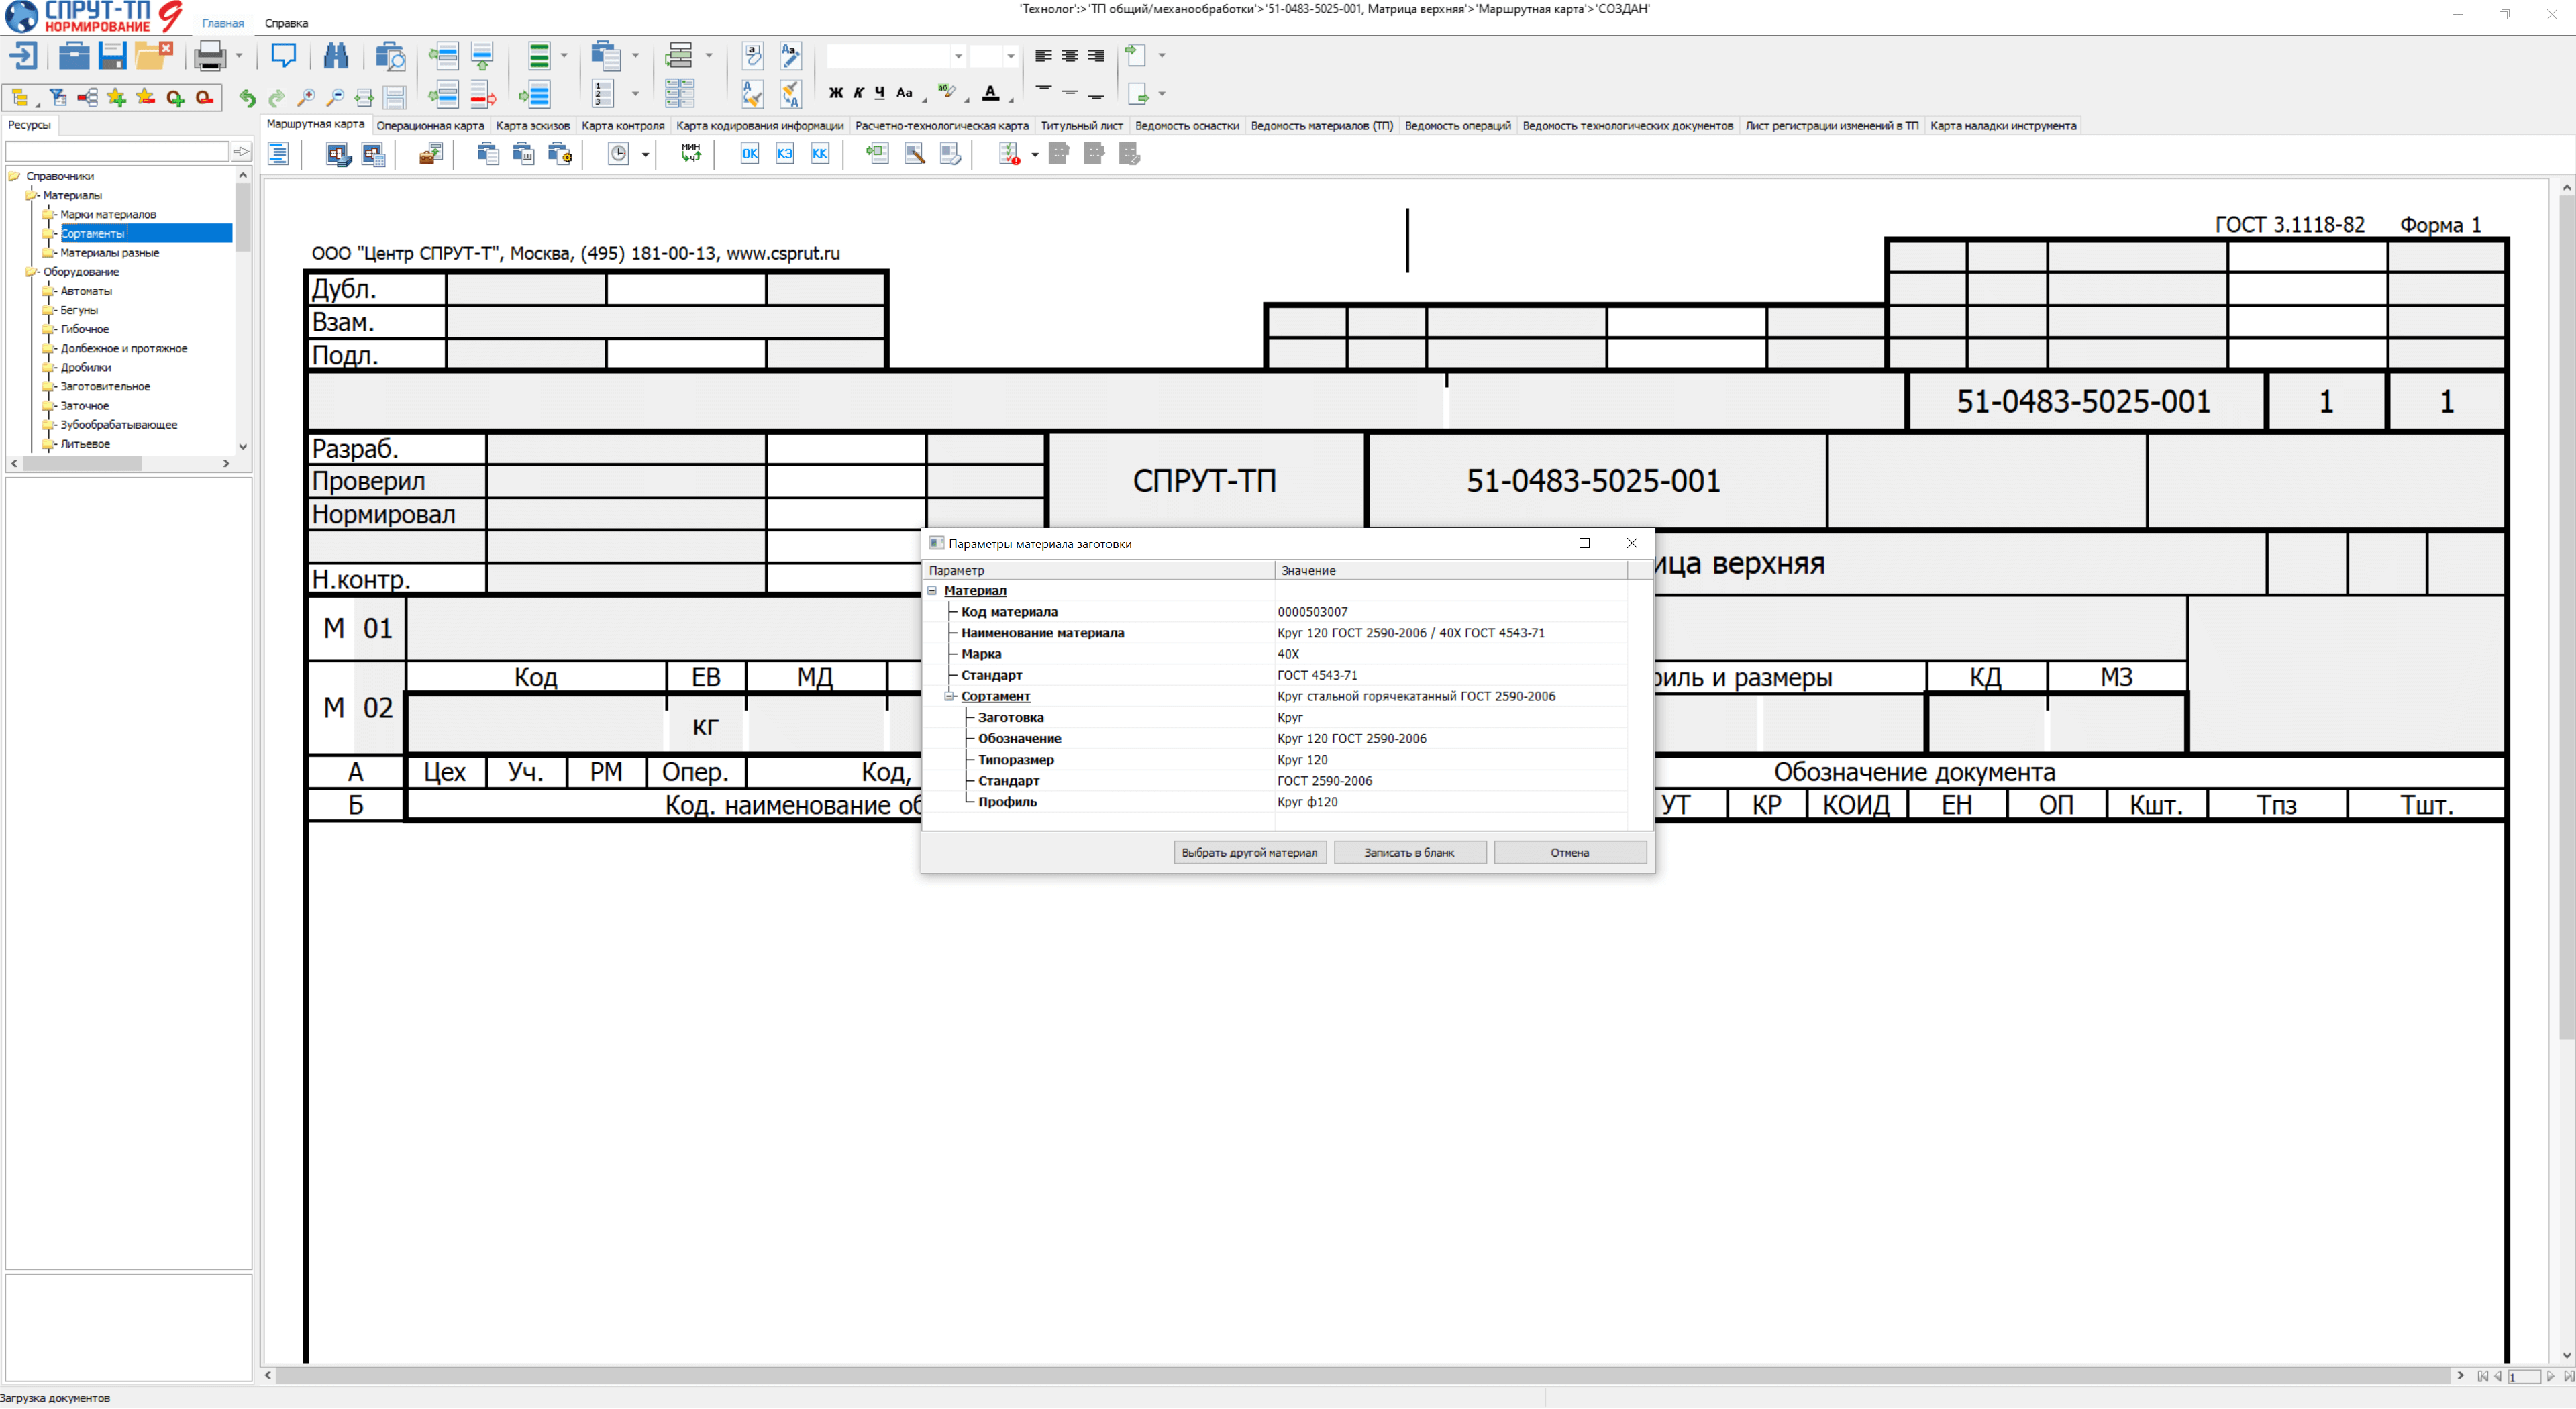Set vertical alignment to middle
The height and width of the screenshot is (1409, 2576).
[x=1070, y=92]
